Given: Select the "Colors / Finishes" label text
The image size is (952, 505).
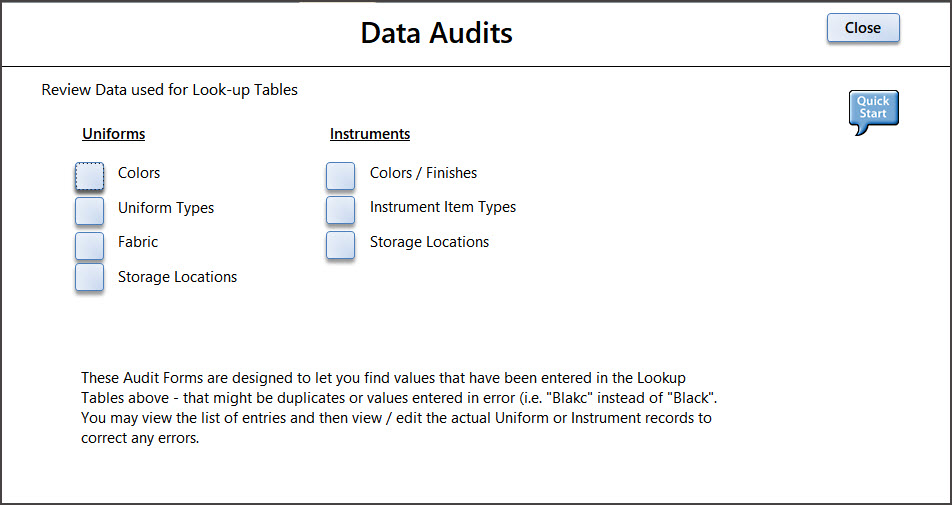Looking at the screenshot, I should (x=423, y=173).
